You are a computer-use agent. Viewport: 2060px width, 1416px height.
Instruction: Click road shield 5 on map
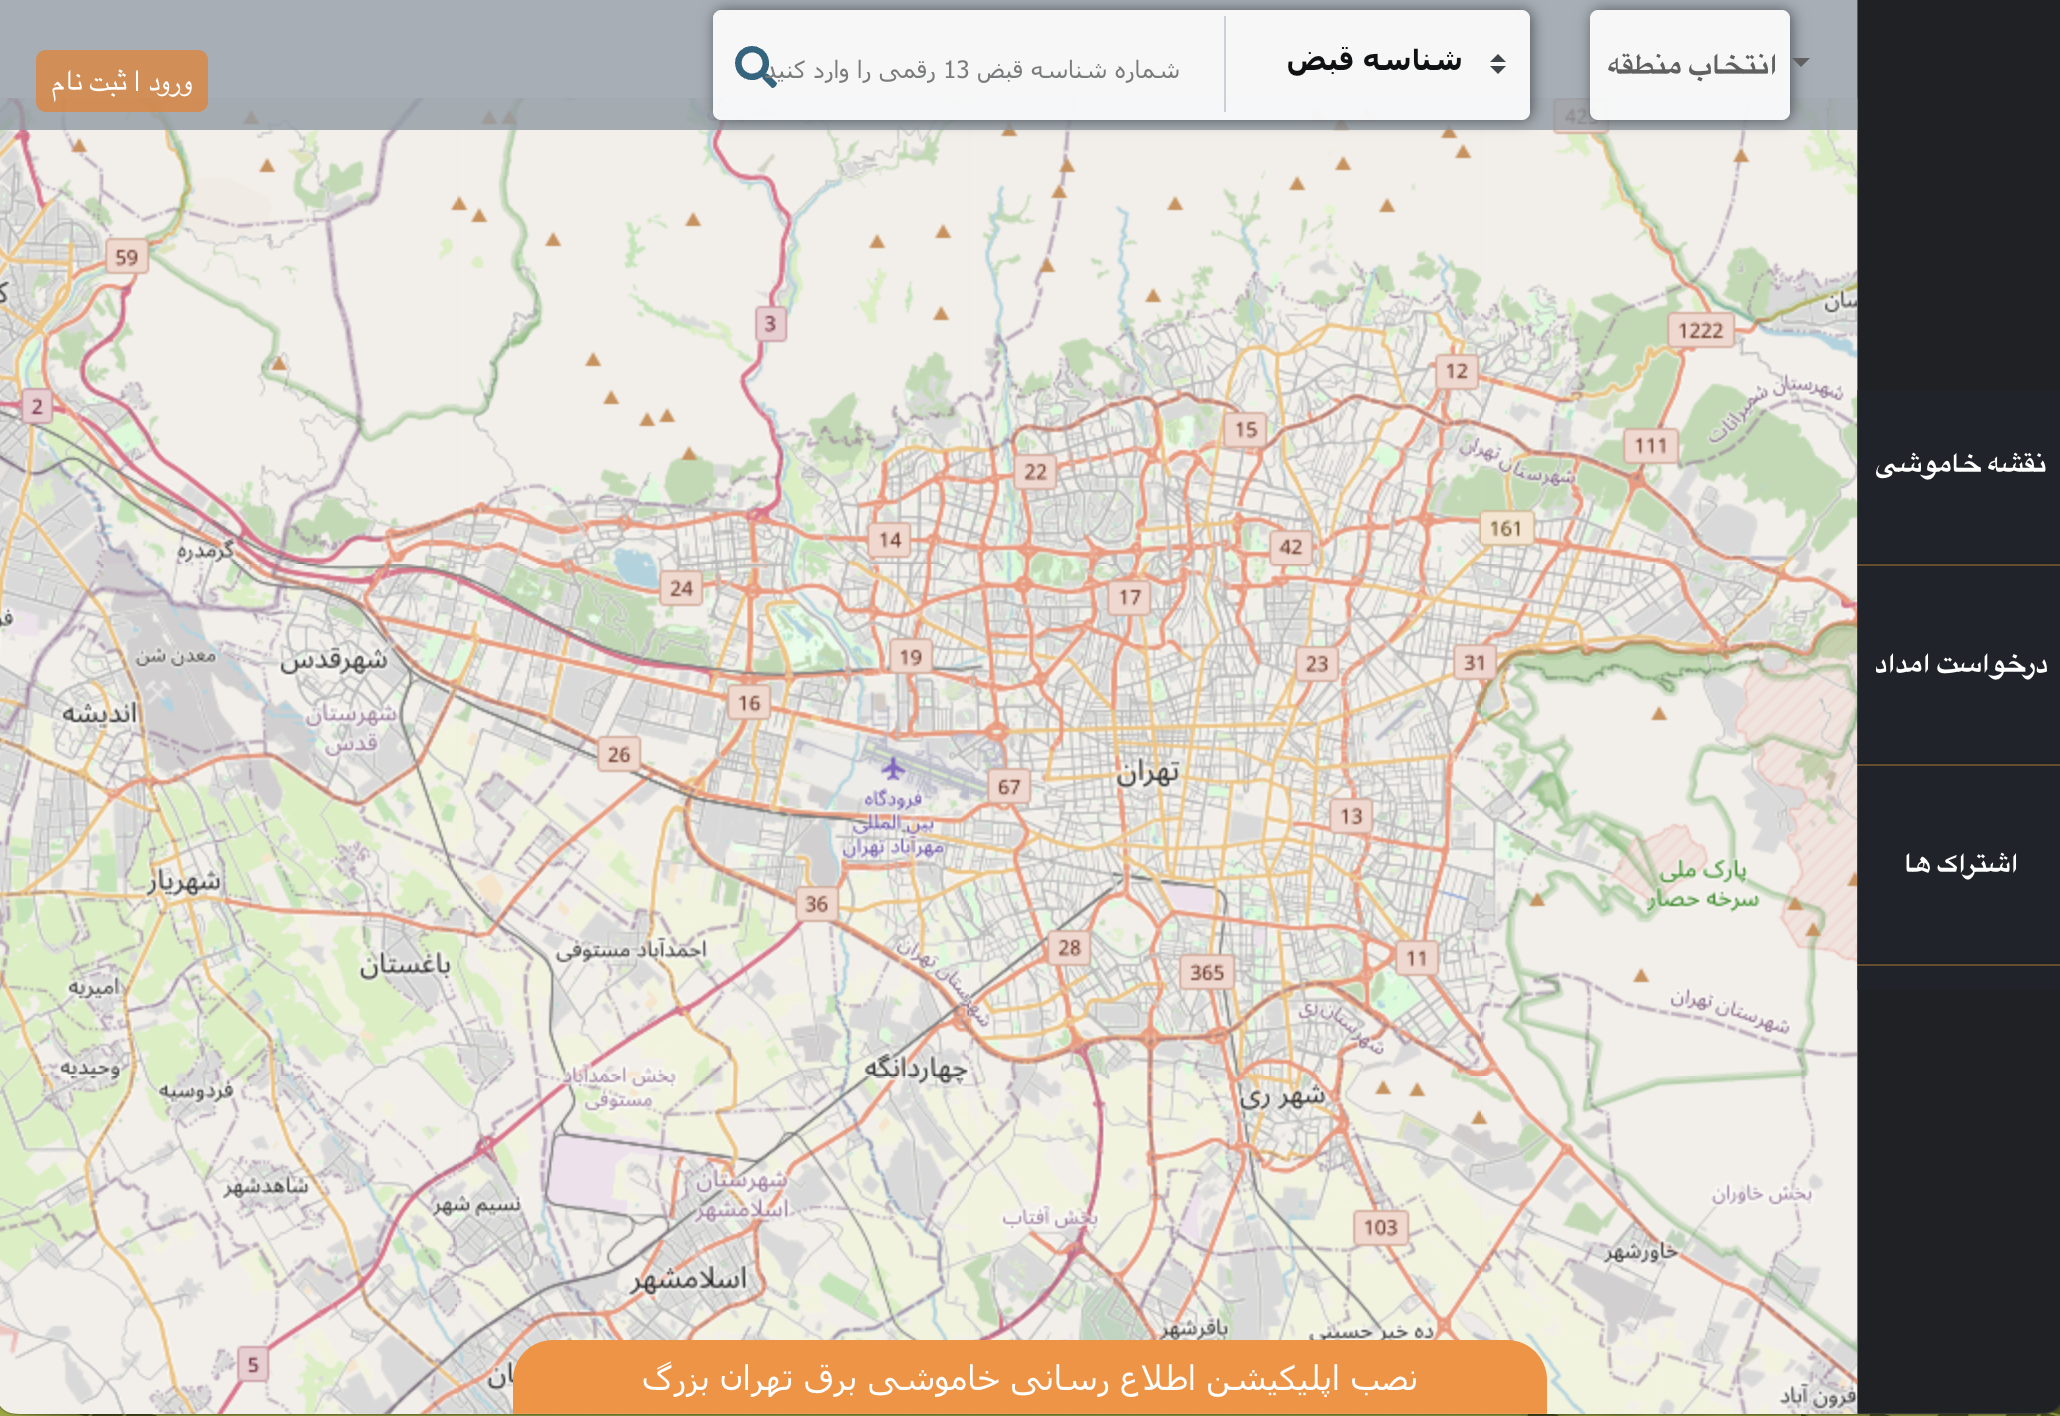point(253,1364)
